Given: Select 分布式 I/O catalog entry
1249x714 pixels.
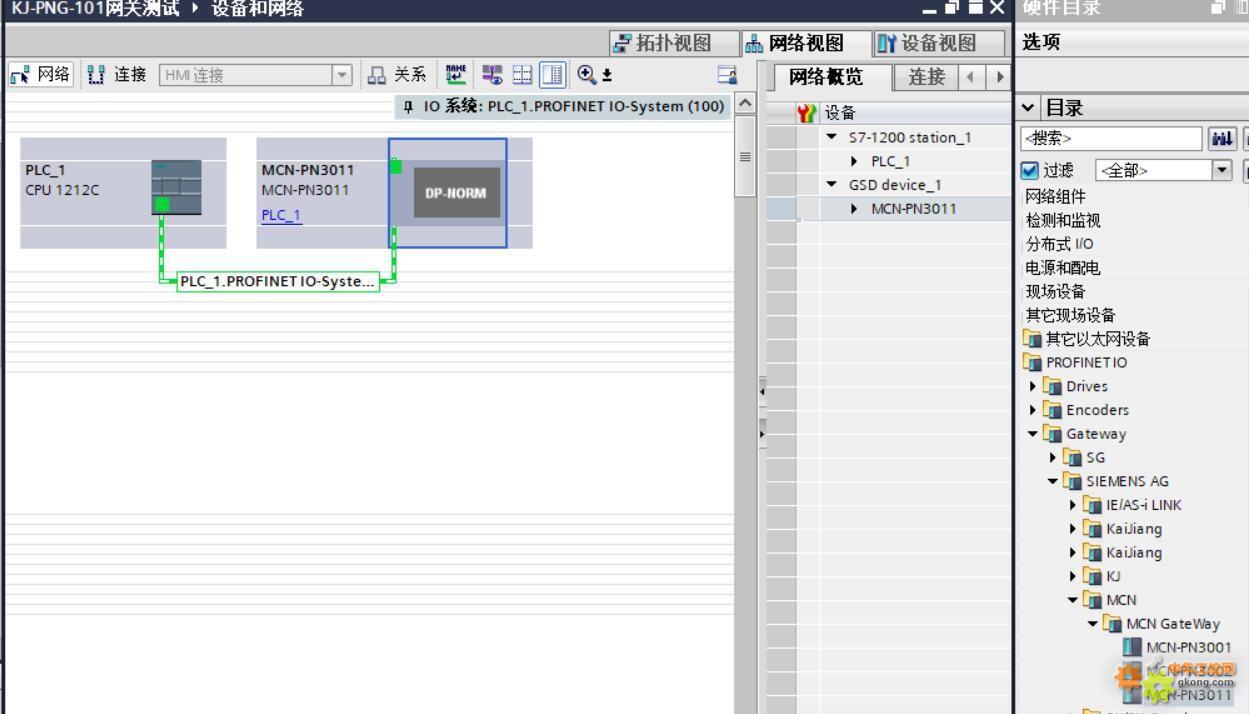Looking at the screenshot, I should (x=1059, y=244).
